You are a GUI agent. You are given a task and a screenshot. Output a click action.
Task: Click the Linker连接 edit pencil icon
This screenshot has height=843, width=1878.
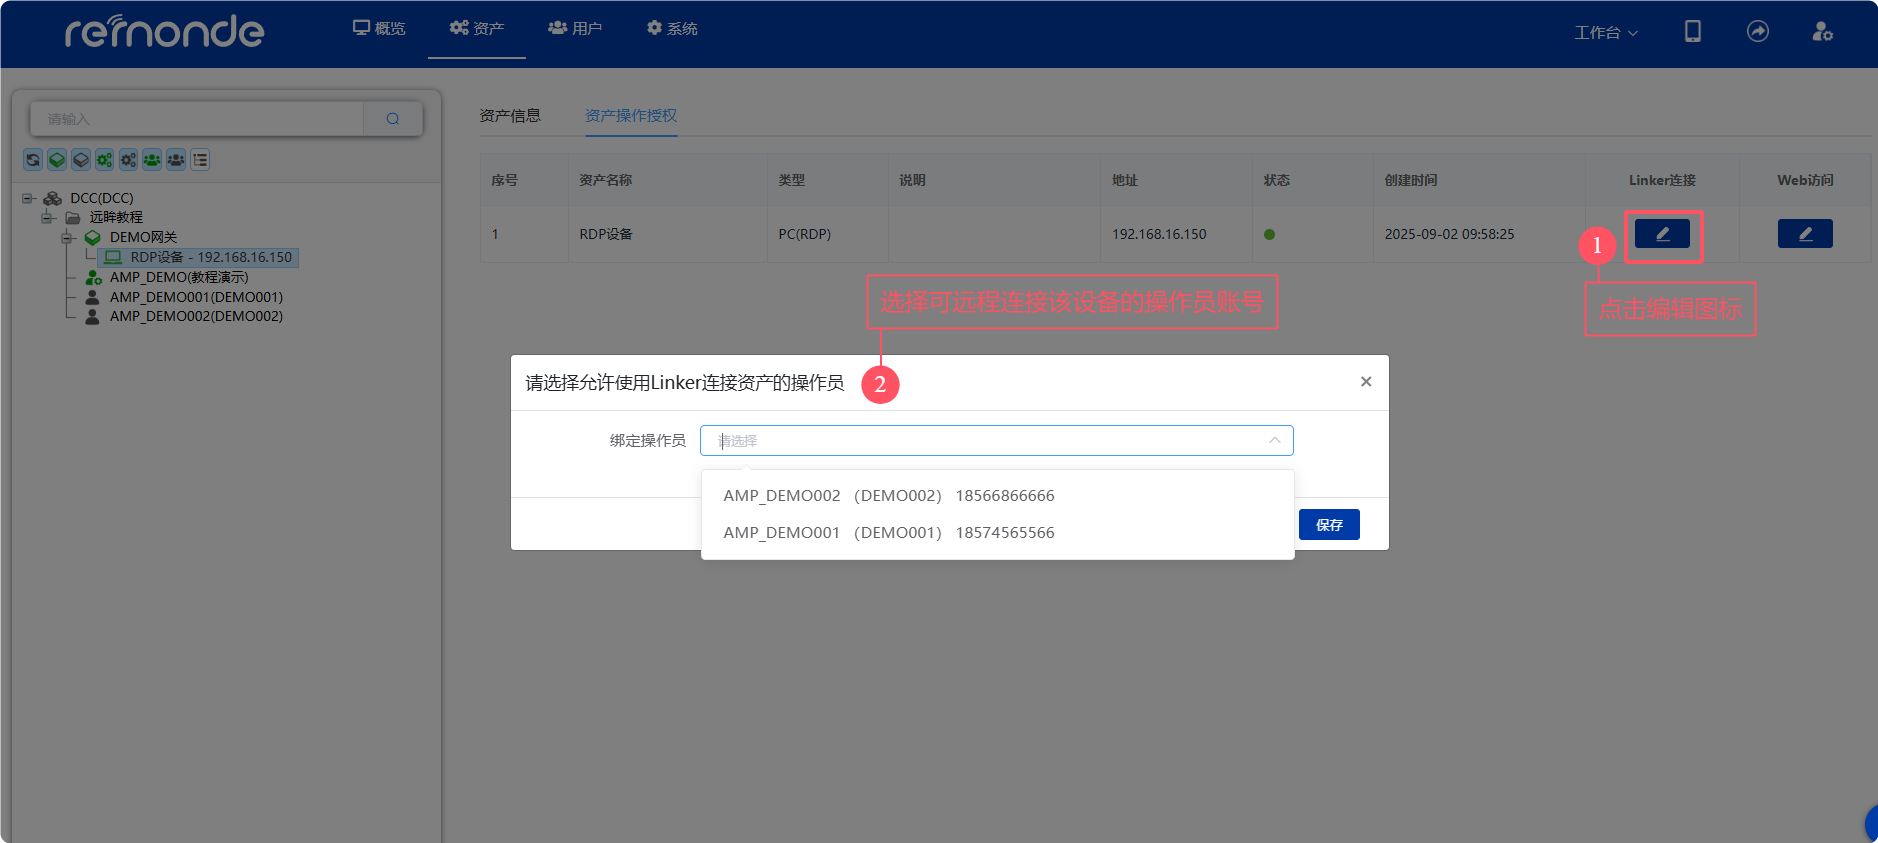(x=1662, y=234)
